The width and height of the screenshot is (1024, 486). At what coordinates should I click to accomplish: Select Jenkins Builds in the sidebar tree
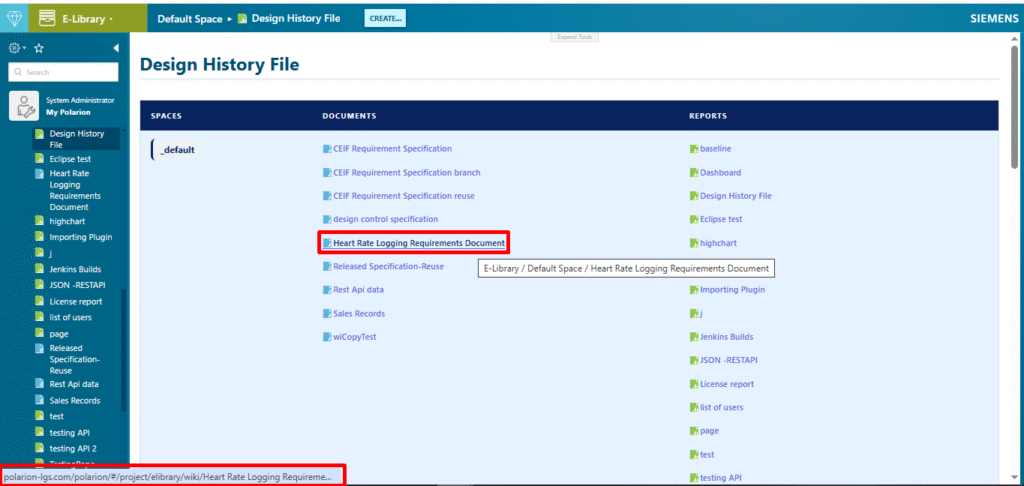pyautogui.click(x=75, y=269)
